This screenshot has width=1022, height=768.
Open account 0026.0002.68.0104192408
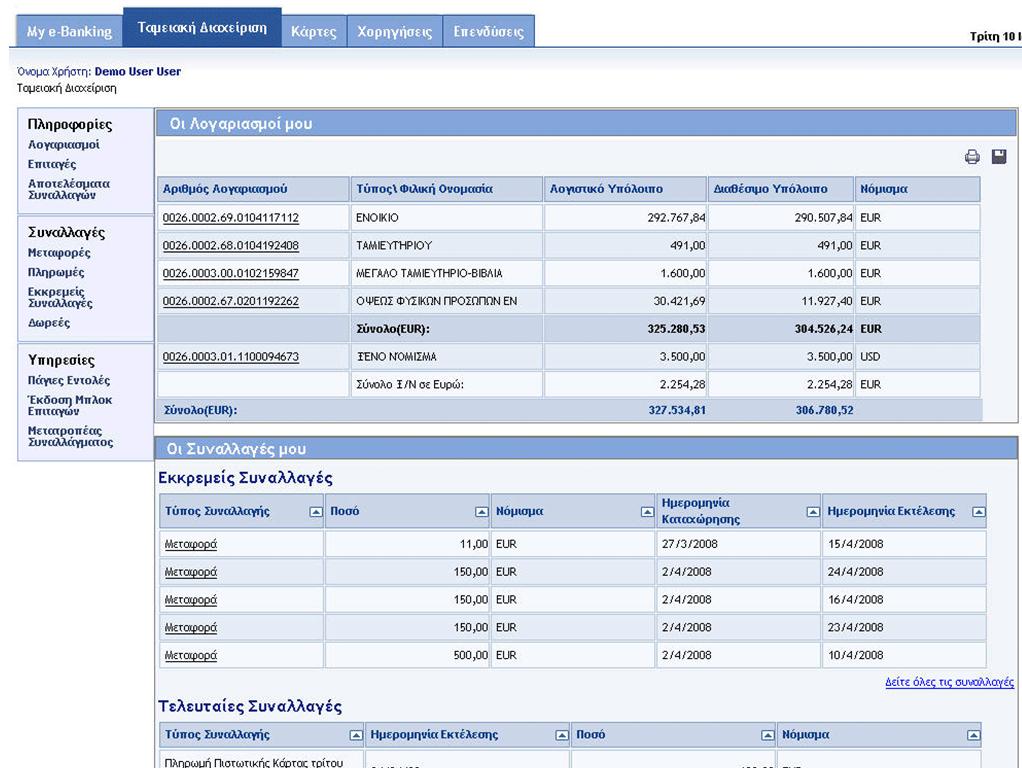coord(231,246)
